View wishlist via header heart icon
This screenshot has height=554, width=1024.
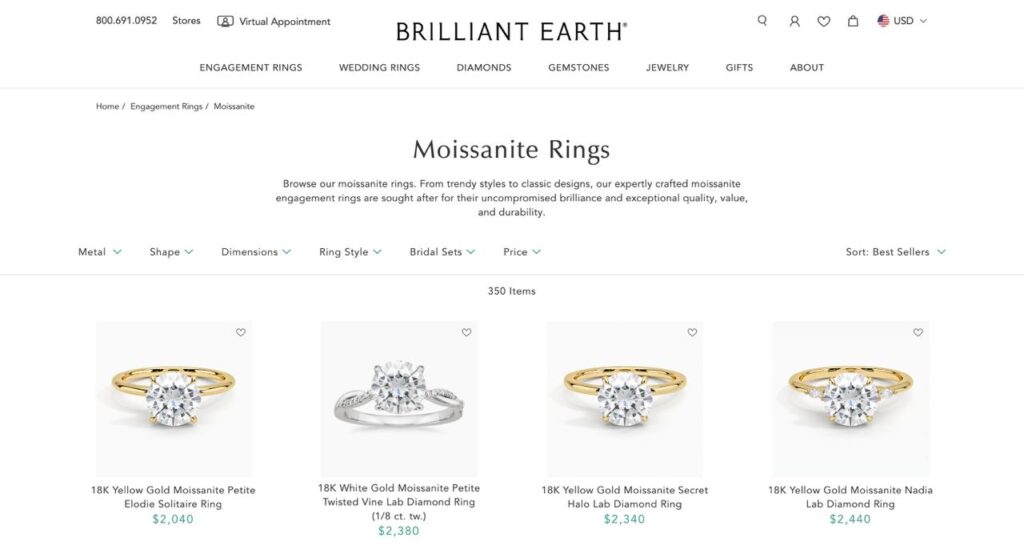(824, 22)
